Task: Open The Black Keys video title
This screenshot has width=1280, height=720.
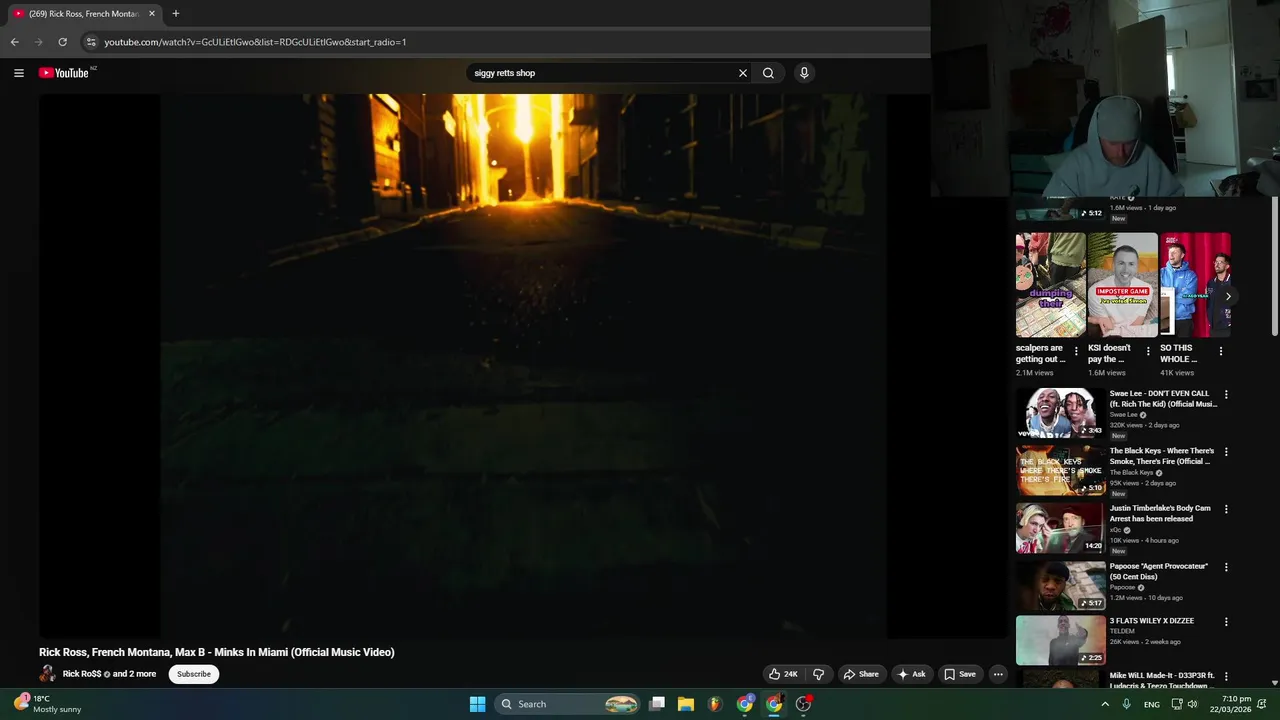Action: point(1162,456)
